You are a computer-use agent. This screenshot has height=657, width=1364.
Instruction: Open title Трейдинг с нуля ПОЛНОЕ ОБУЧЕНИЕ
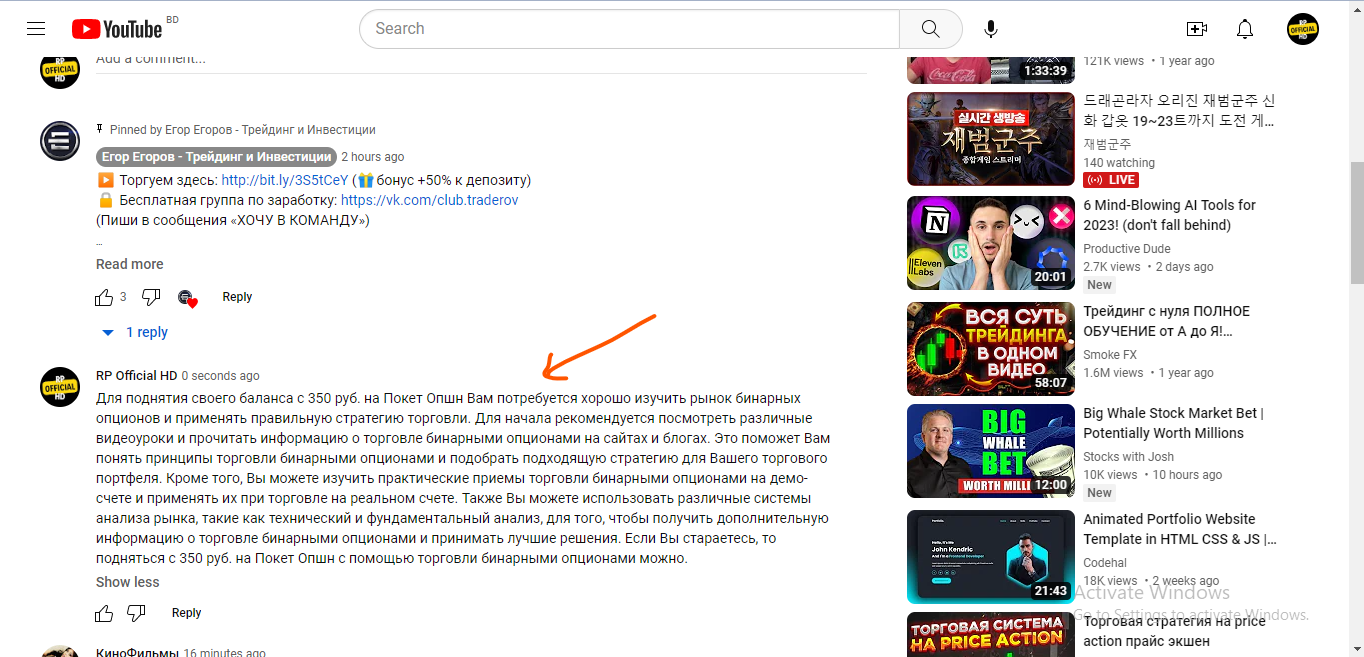(1167, 321)
